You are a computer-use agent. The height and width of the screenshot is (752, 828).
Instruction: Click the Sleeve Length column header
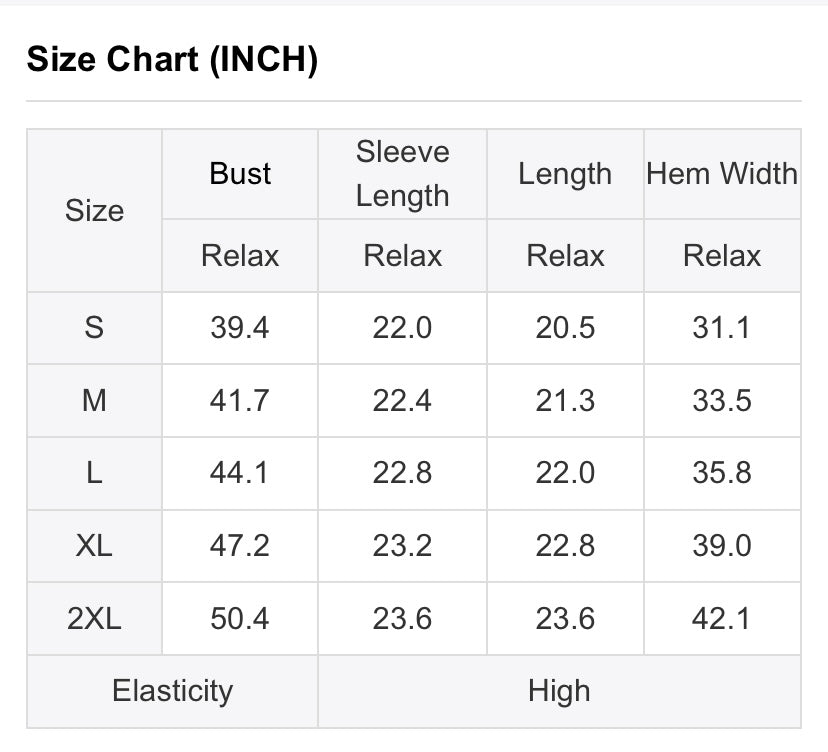point(402,174)
